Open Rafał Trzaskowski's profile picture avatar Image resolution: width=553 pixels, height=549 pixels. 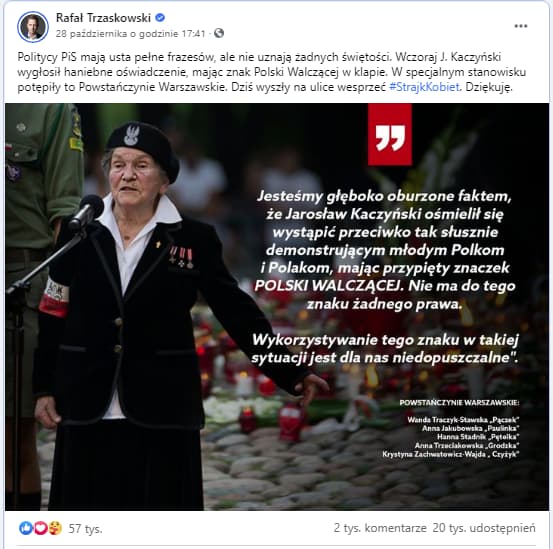point(33,26)
